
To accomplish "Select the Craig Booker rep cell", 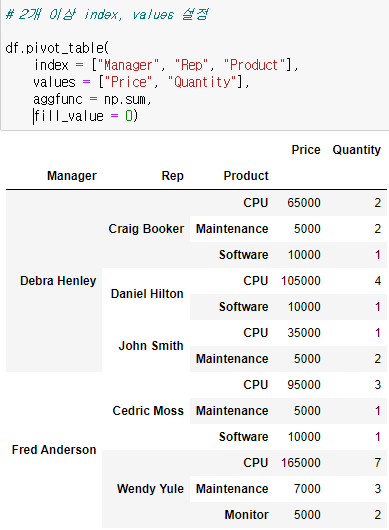I will pyautogui.click(x=146, y=229).
